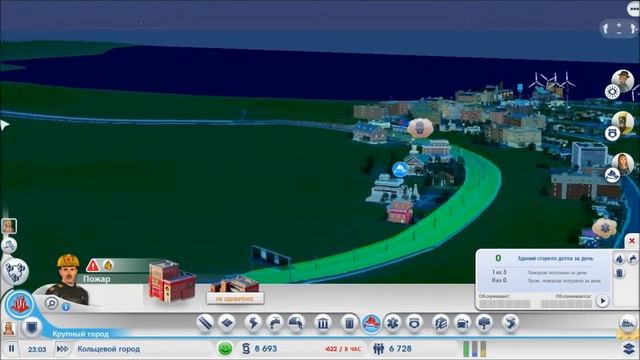The width and height of the screenshot is (640, 360).
Task: Open the blue info icon
Action: coord(66,307)
